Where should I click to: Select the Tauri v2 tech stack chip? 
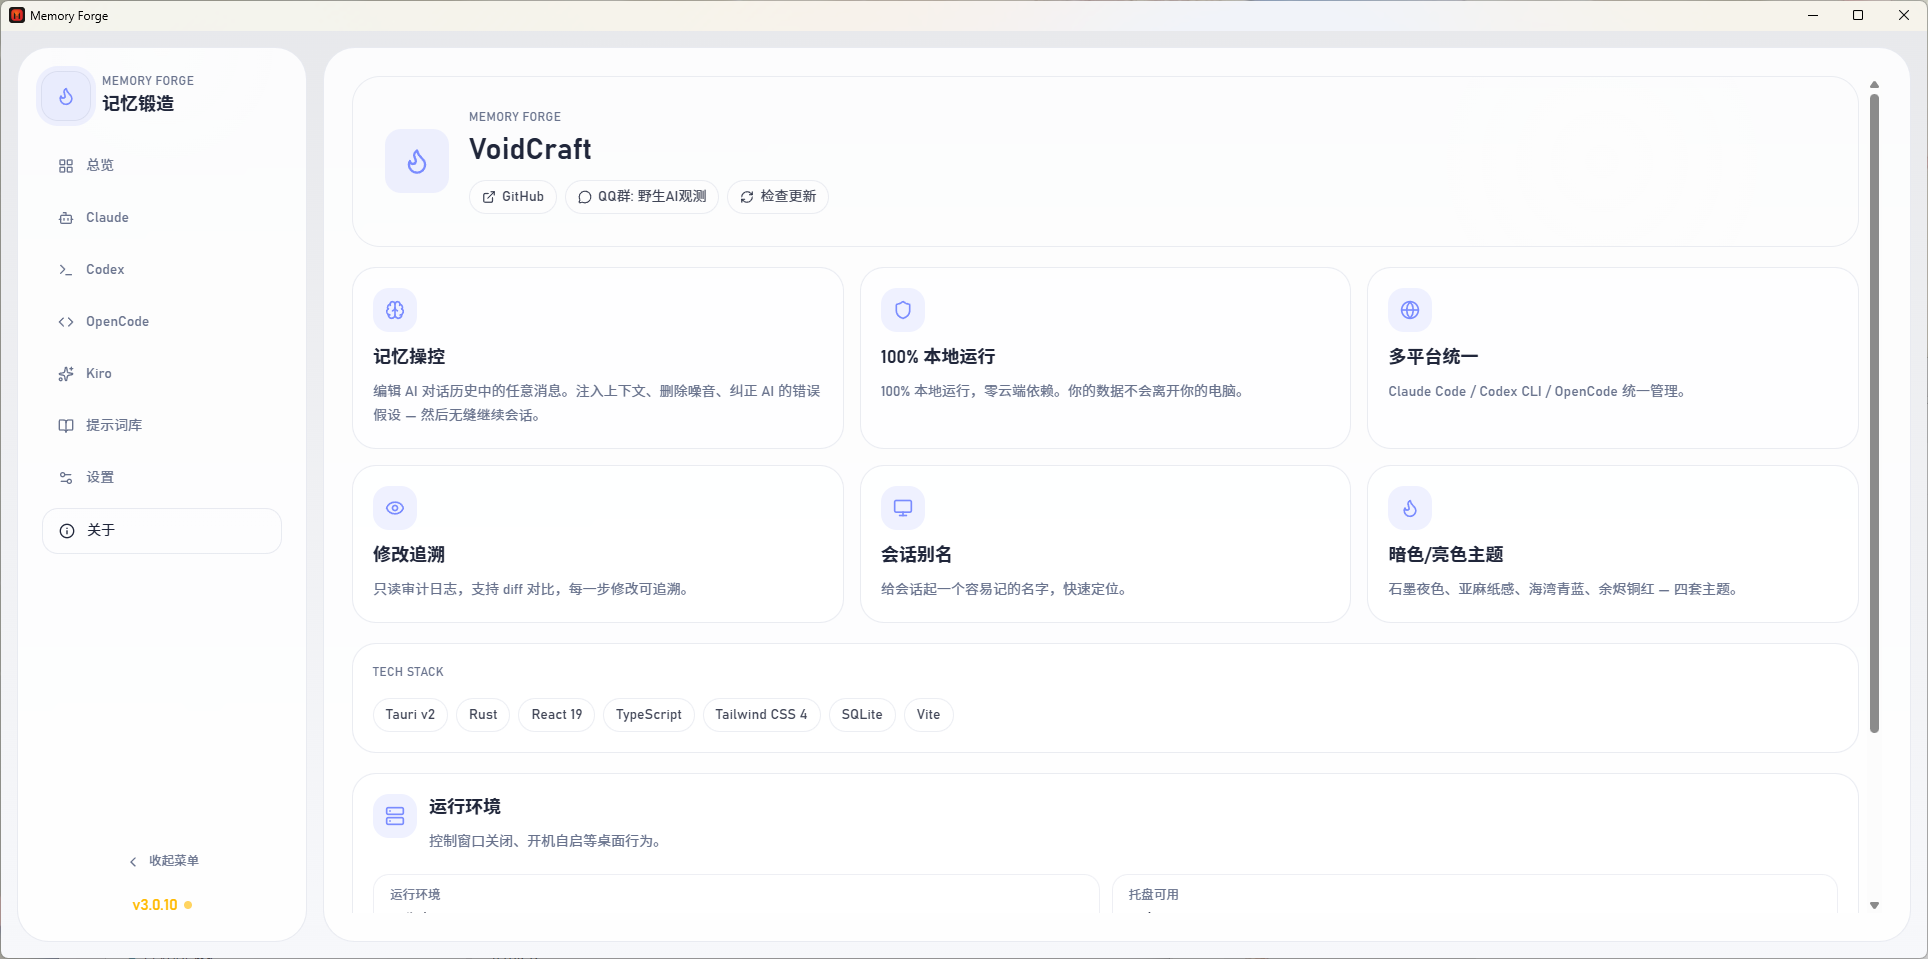point(410,715)
